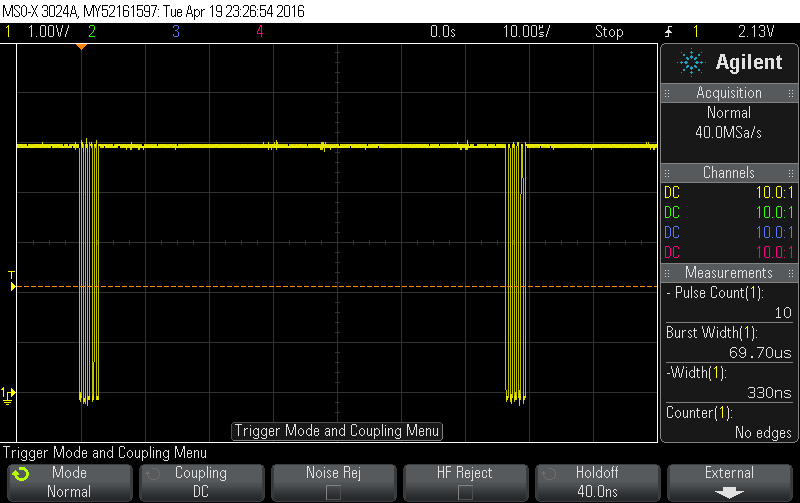Open the Measurements panel header
The height and width of the screenshot is (503, 800).
tap(729, 273)
